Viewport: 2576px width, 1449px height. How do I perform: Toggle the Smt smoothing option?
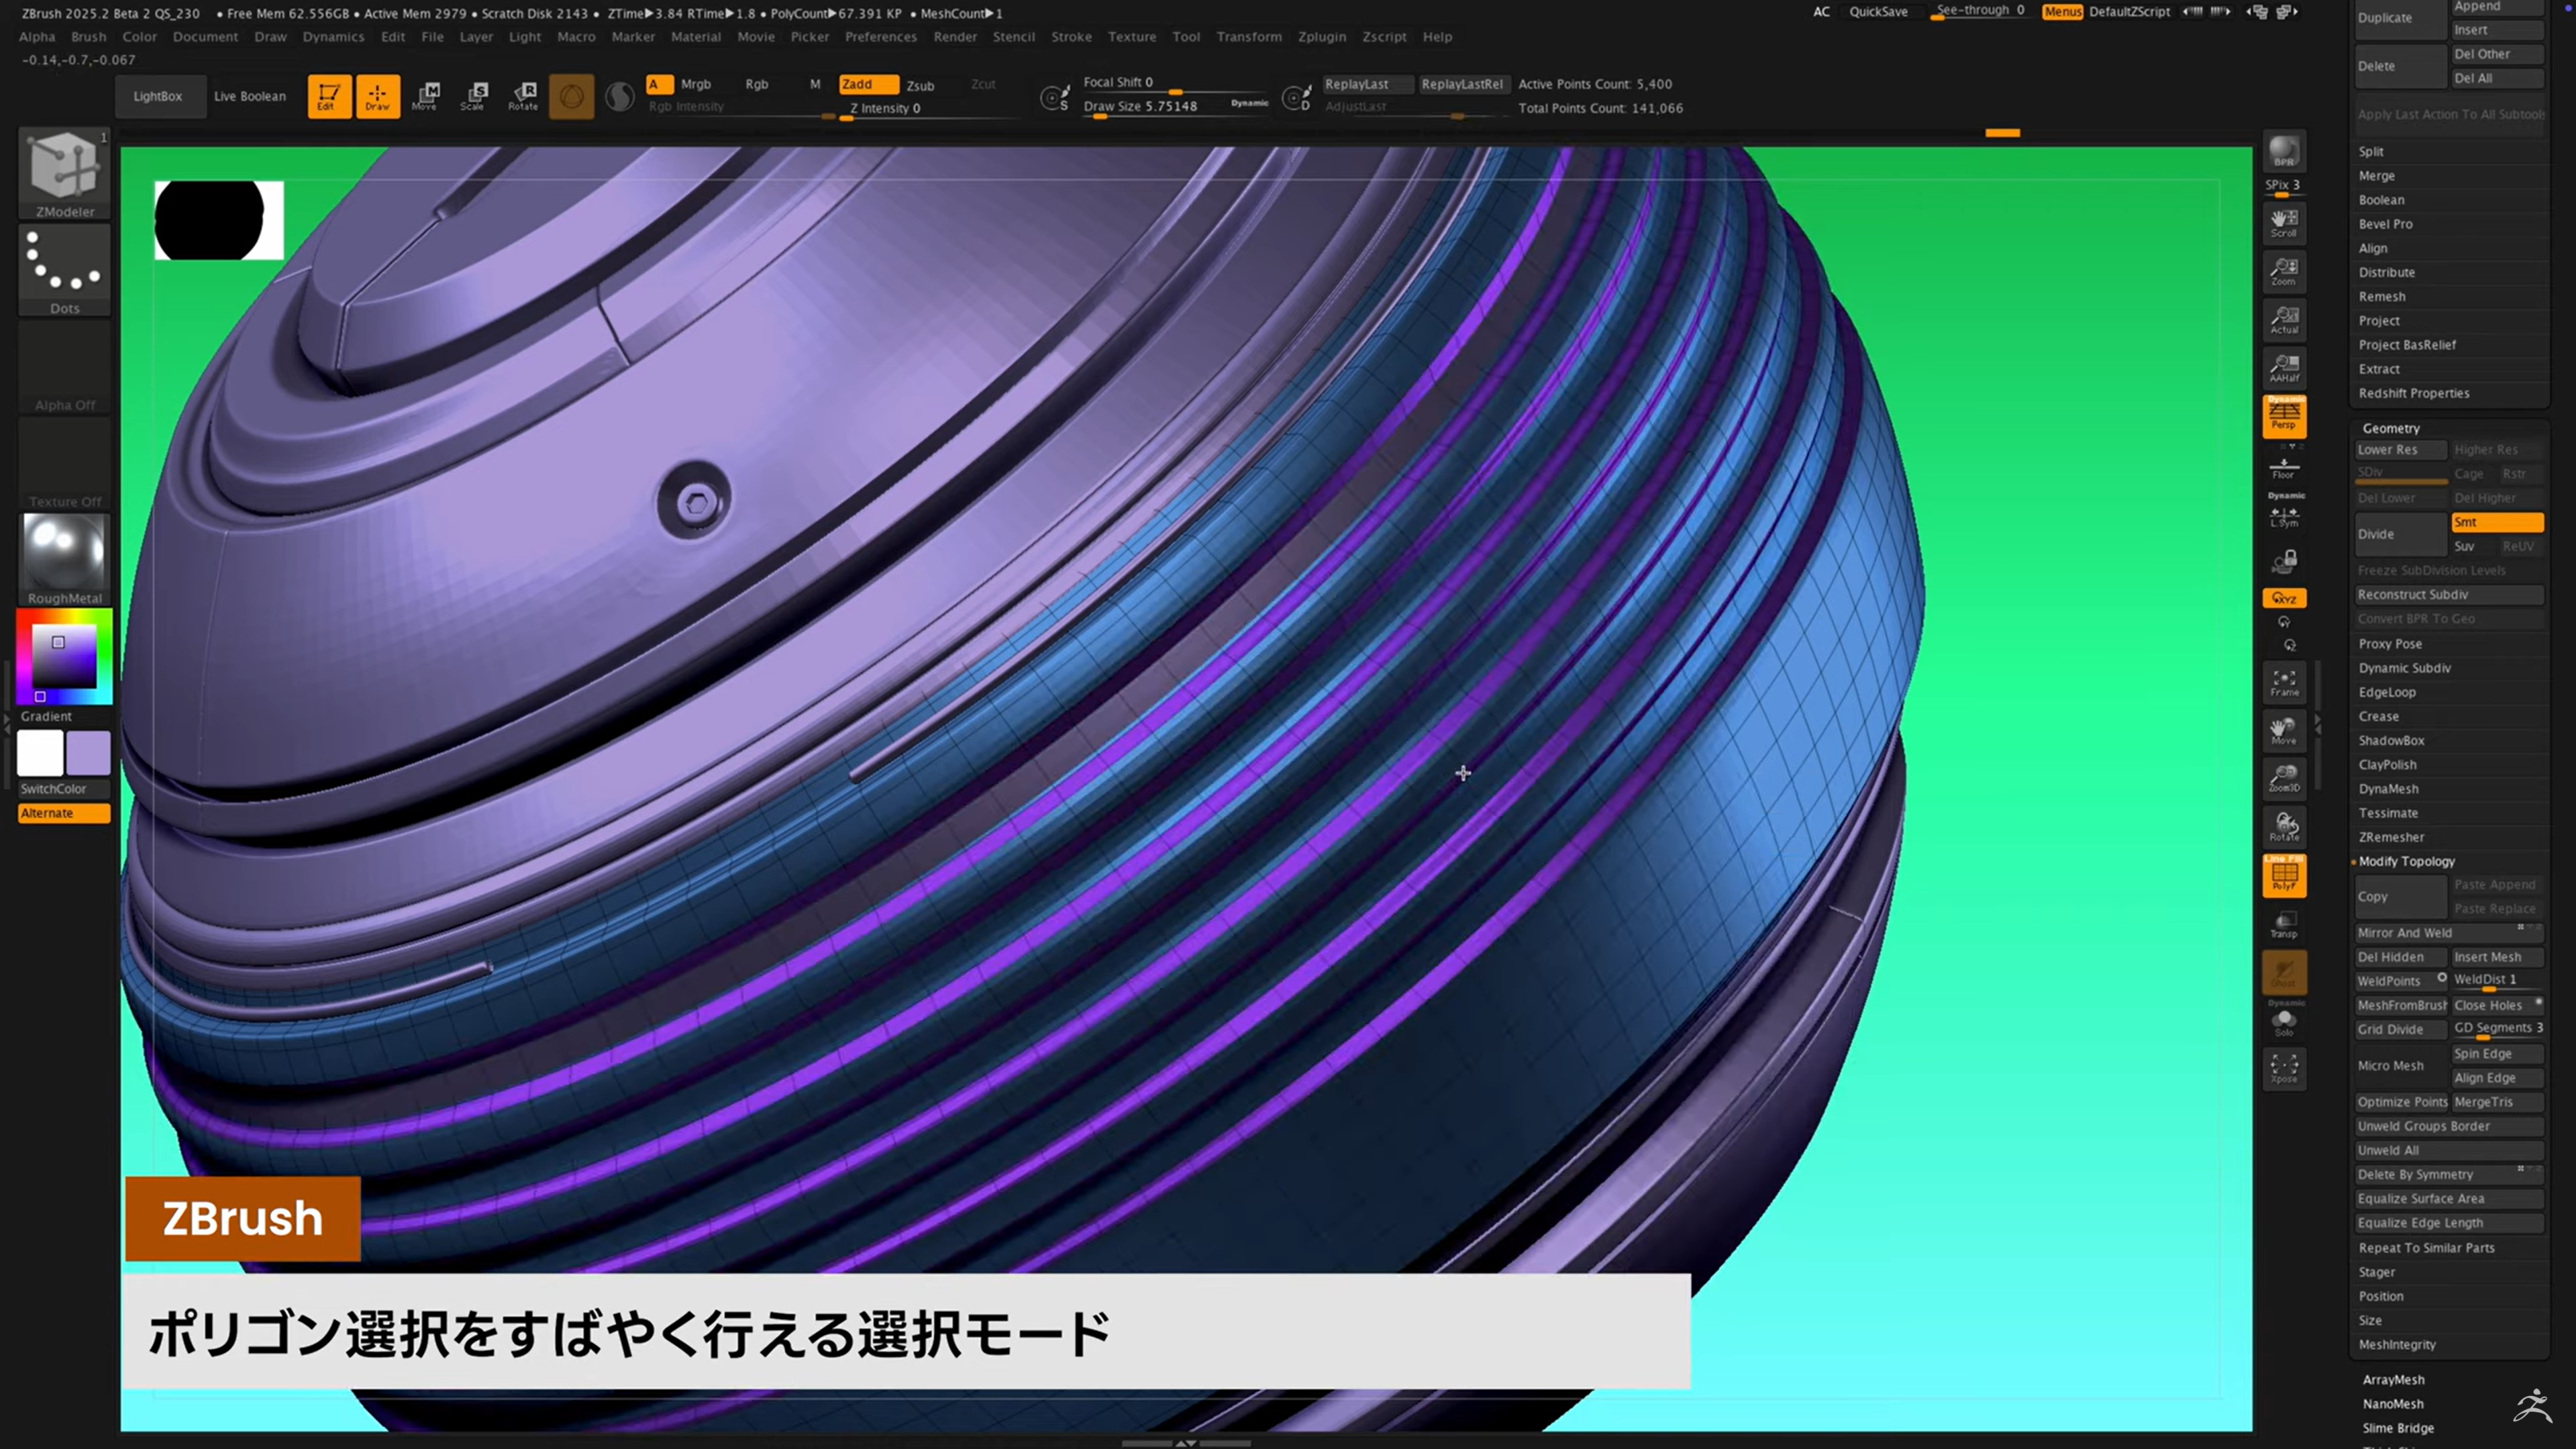point(2496,522)
